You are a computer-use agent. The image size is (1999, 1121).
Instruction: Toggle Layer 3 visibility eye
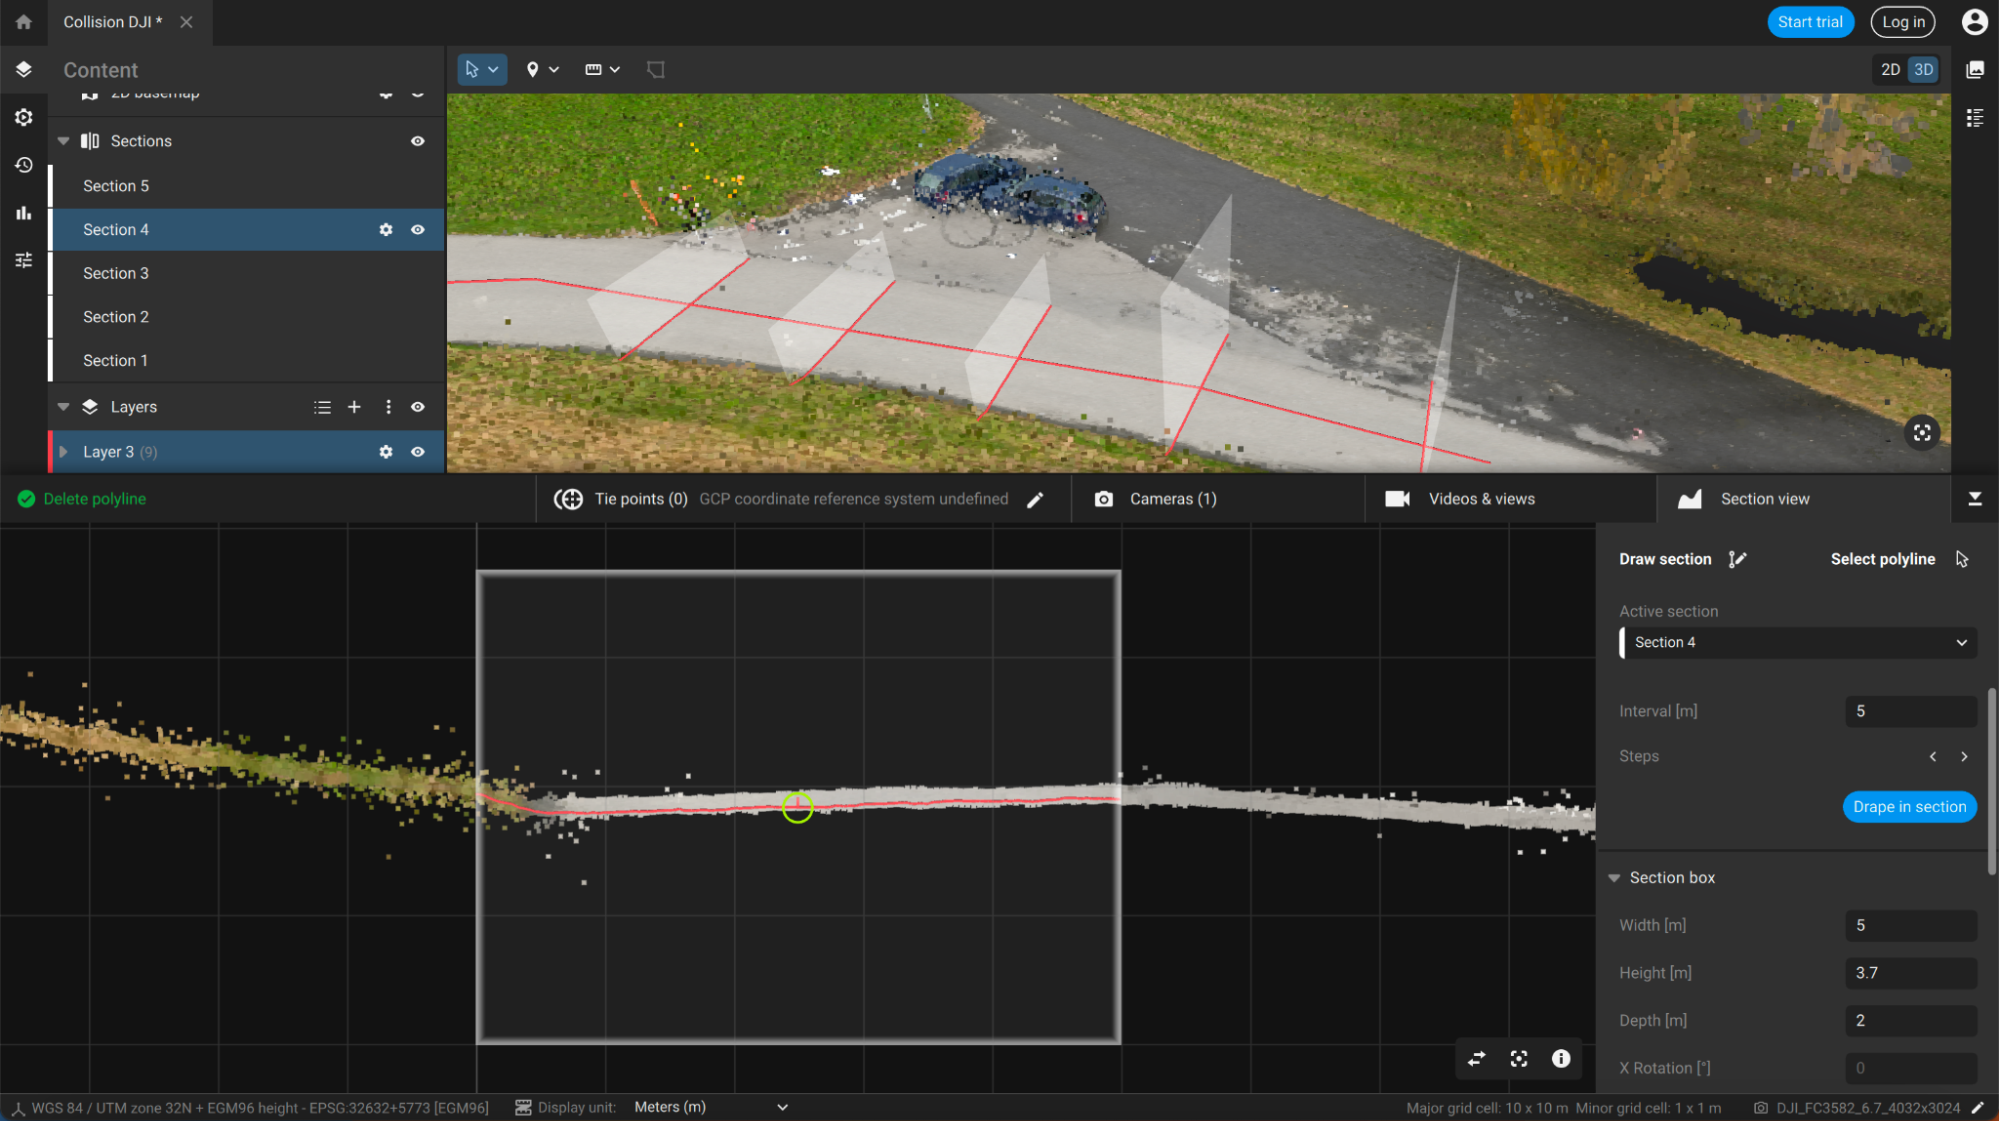[x=418, y=452]
